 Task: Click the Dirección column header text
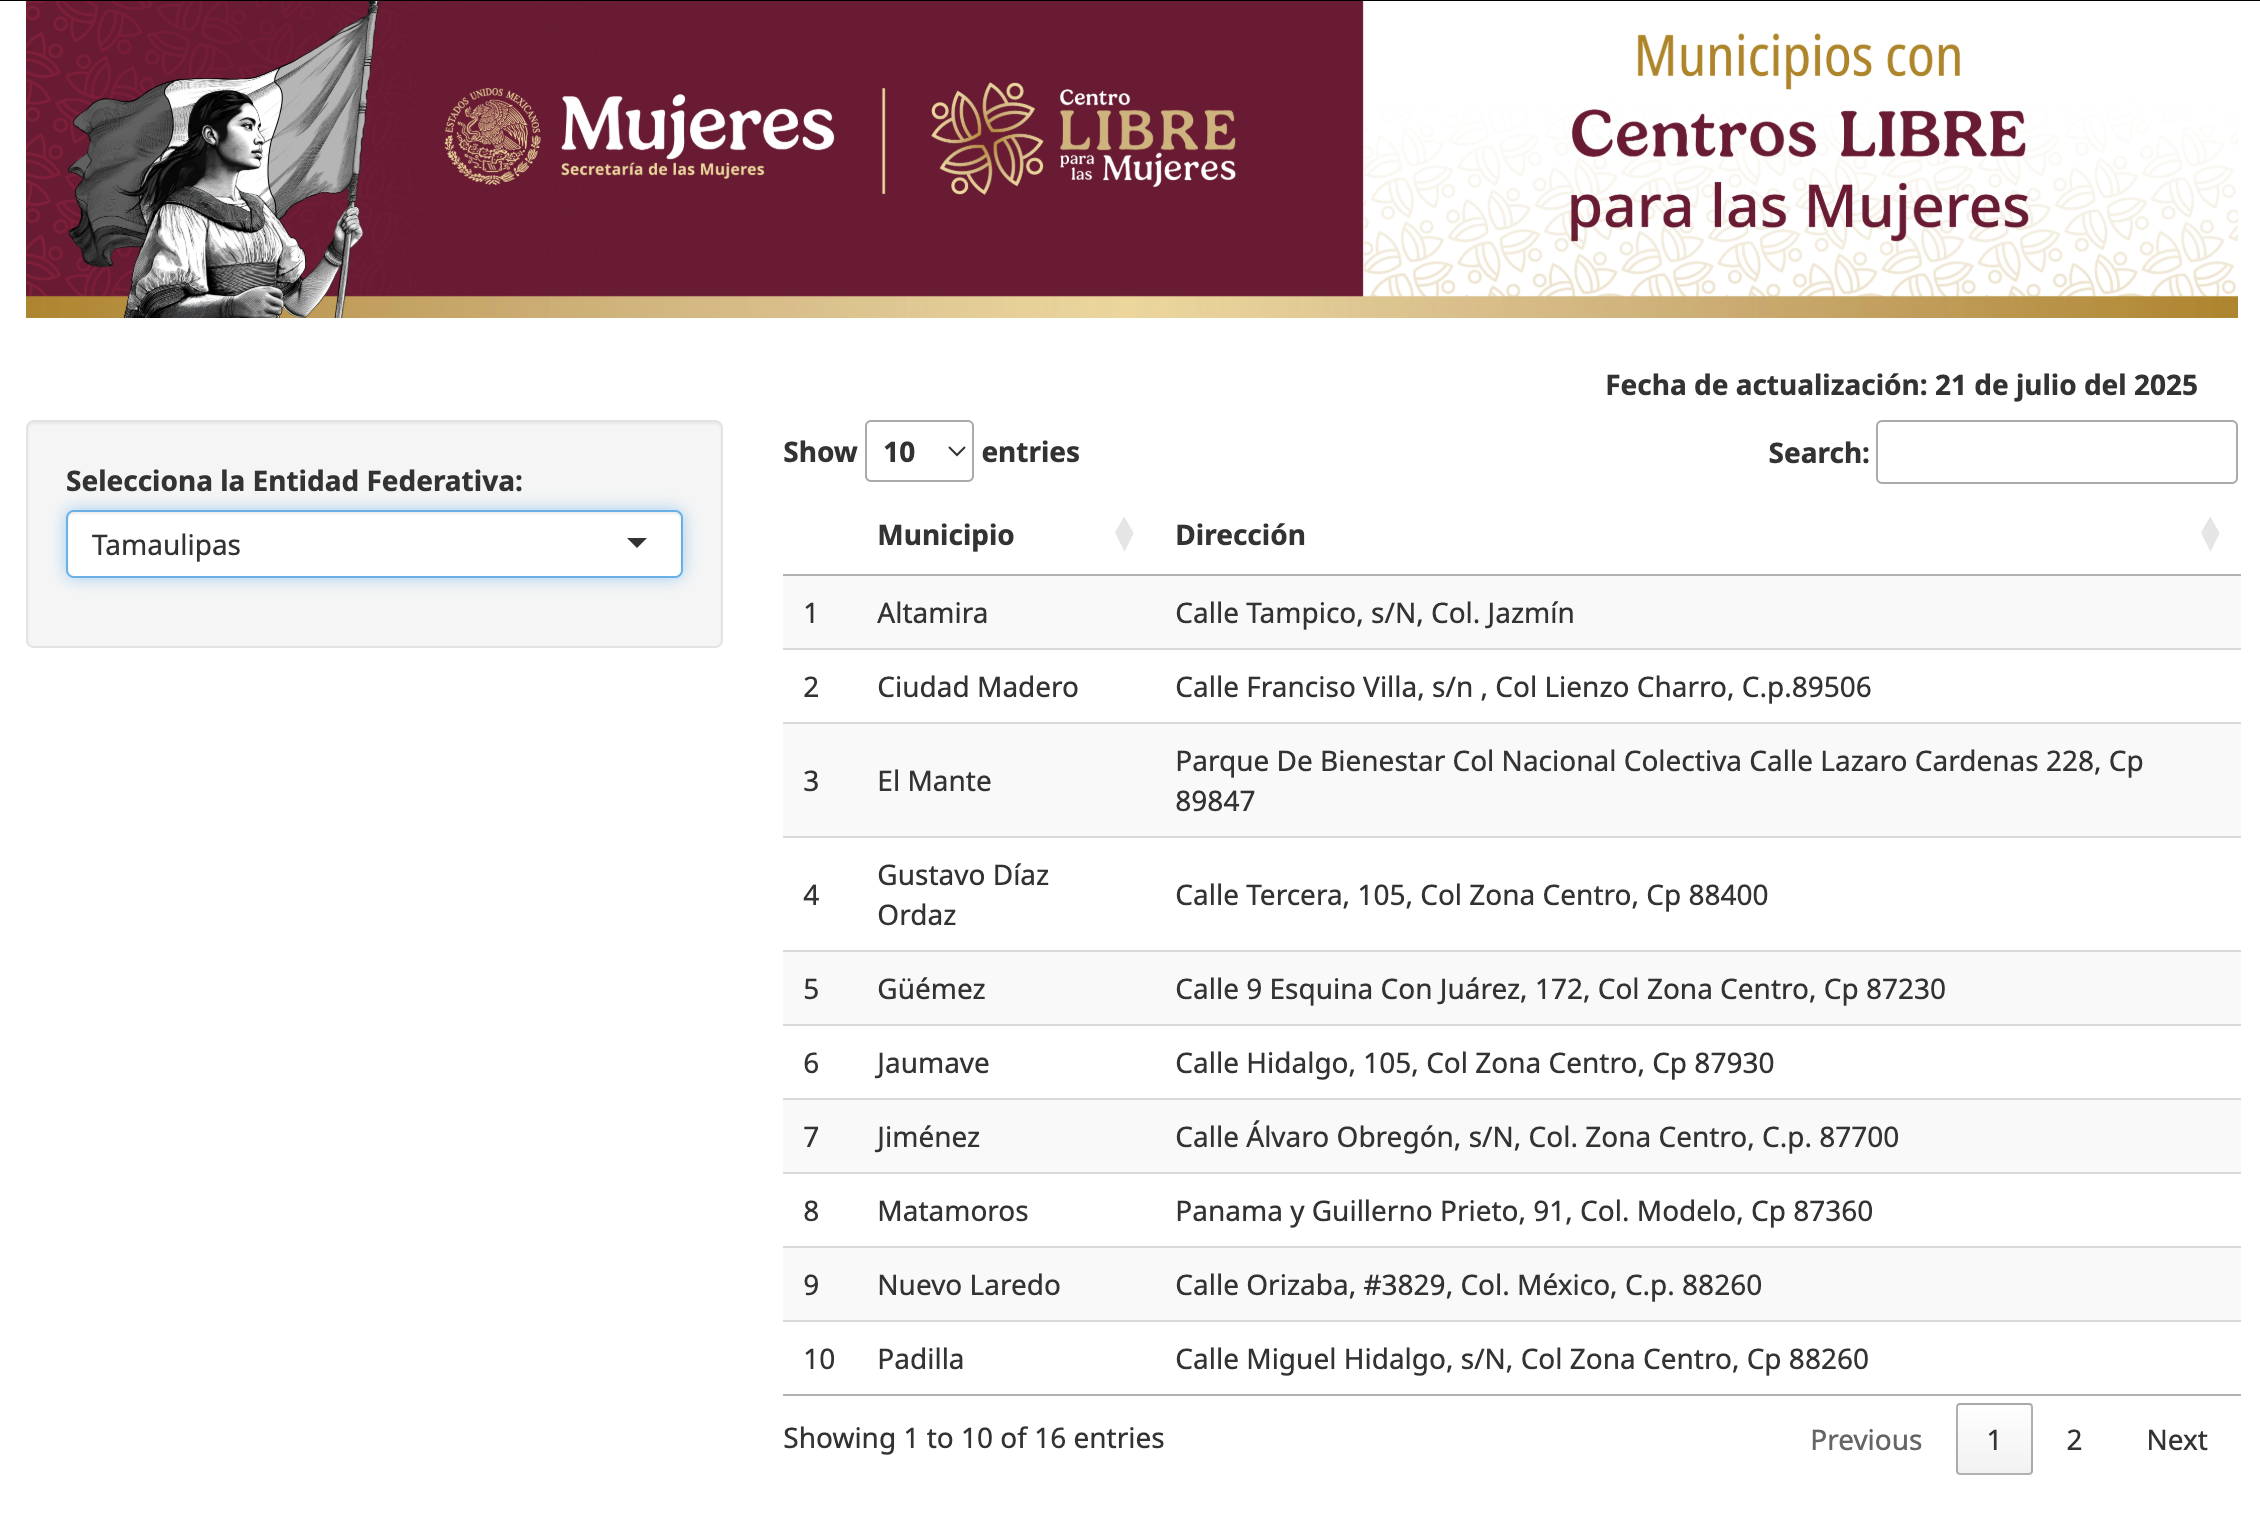(x=1240, y=535)
